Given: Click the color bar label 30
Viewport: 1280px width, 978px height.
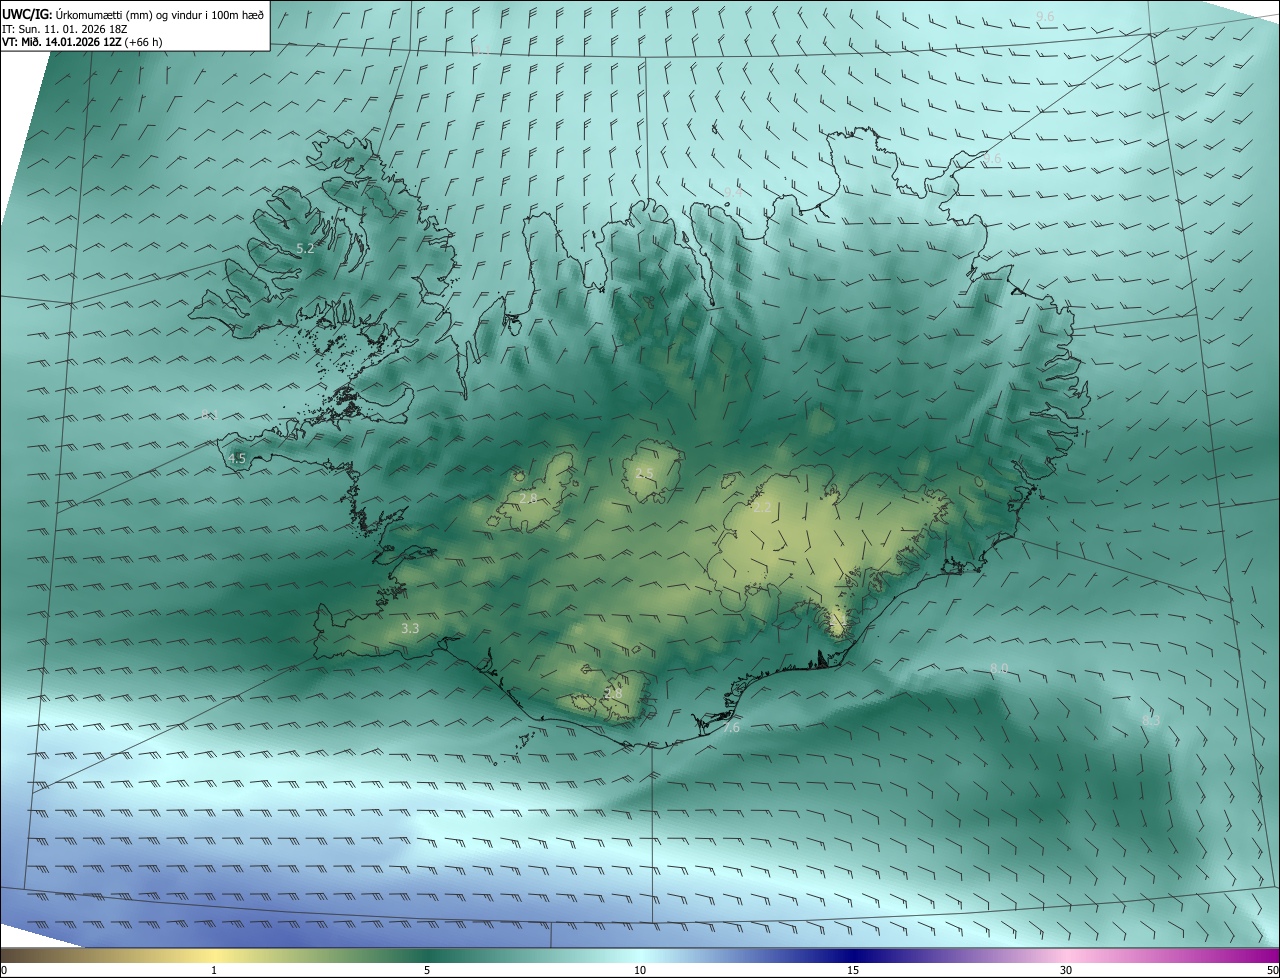Looking at the screenshot, I should pyautogui.click(x=1066, y=970).
